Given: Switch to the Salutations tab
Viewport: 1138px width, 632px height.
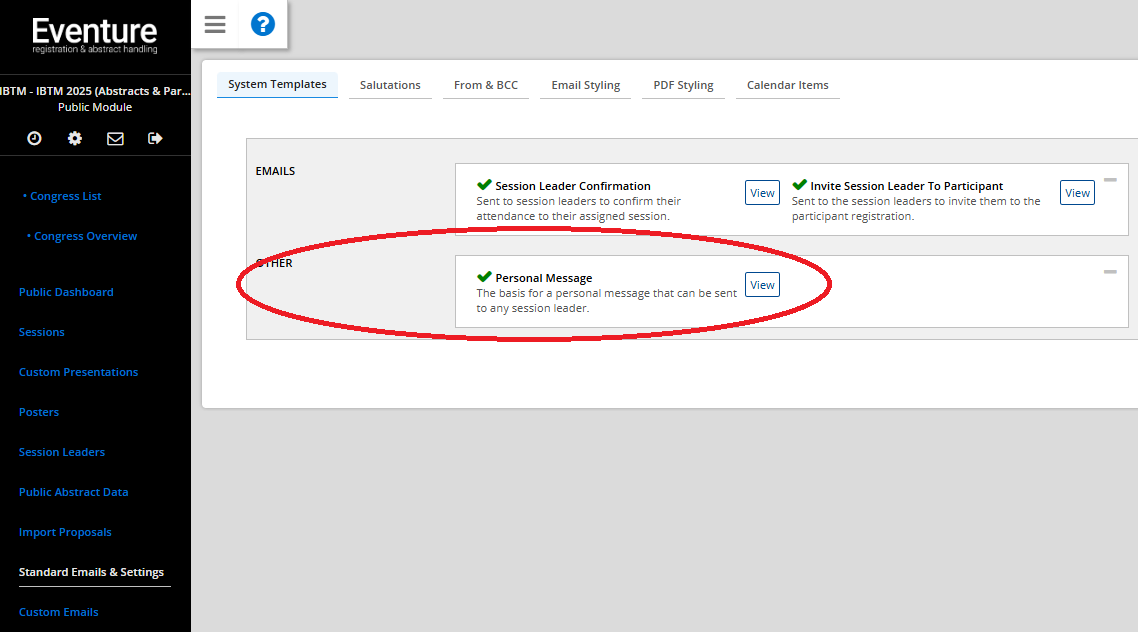Looking at the screenshot, I should coord(390,85).
